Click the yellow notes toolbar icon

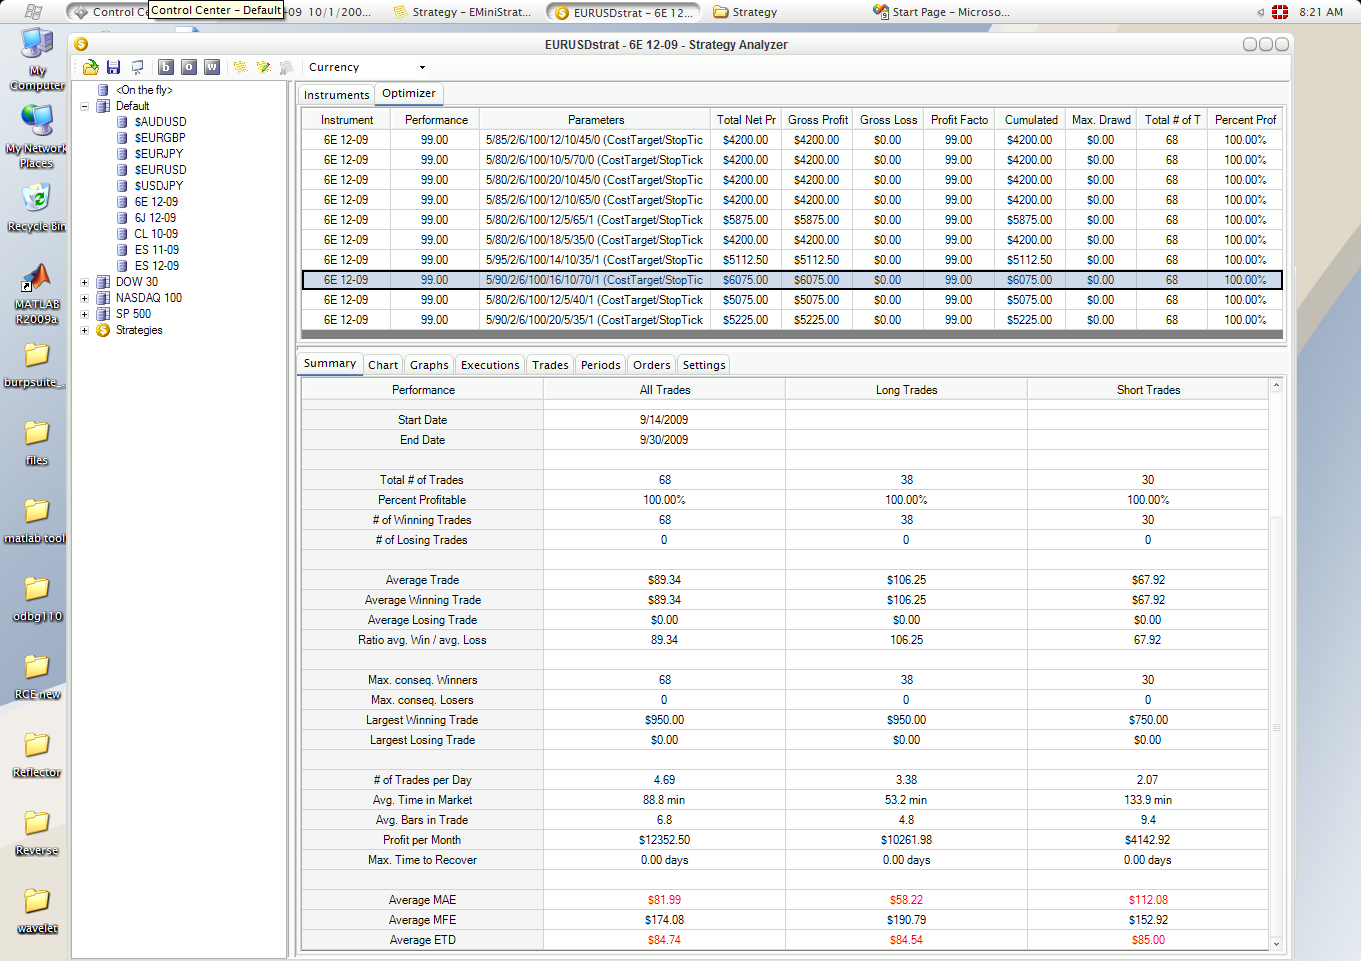(240, 67)
